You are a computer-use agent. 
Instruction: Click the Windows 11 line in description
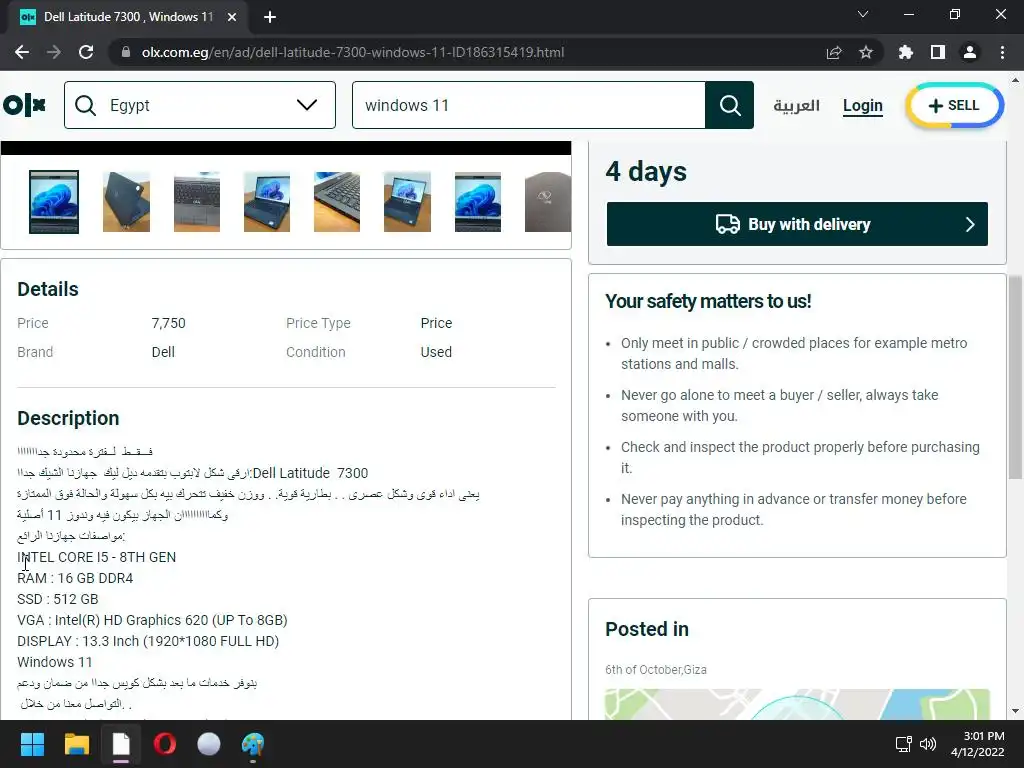point(55,662)
